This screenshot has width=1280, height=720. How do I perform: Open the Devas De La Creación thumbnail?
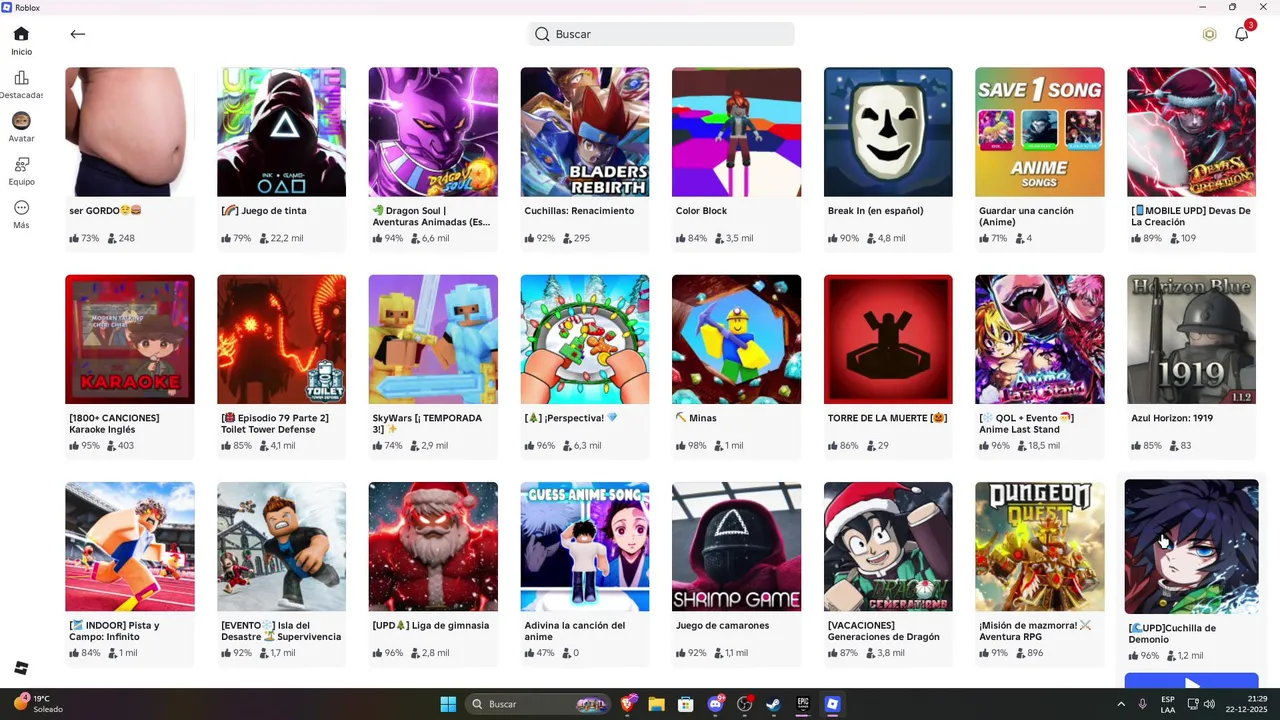click(x=1191, y=132)
